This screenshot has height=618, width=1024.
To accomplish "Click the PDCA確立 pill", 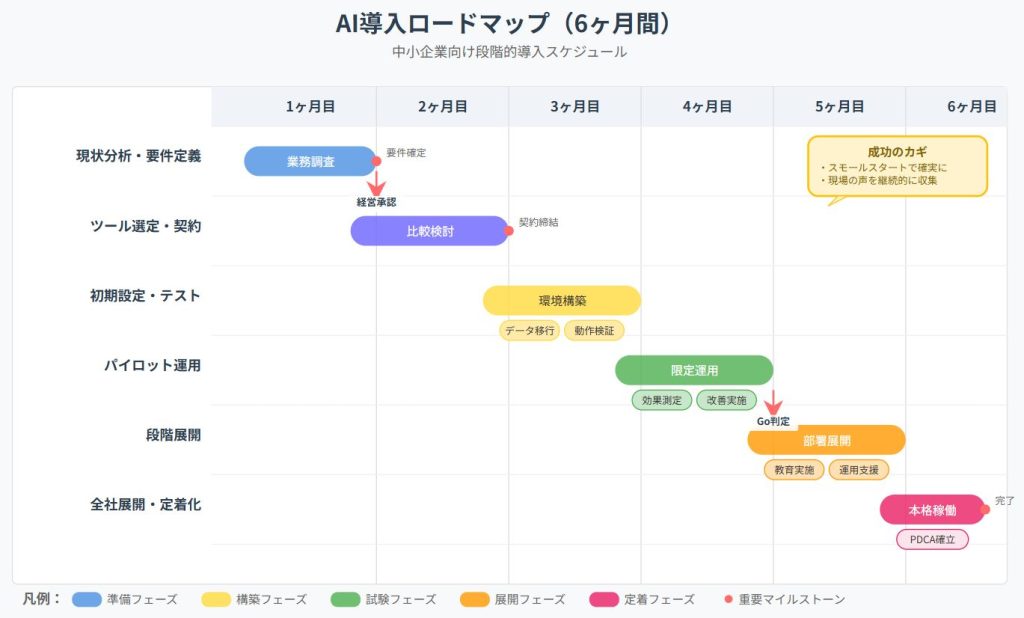I will click(x=932, y=539).
